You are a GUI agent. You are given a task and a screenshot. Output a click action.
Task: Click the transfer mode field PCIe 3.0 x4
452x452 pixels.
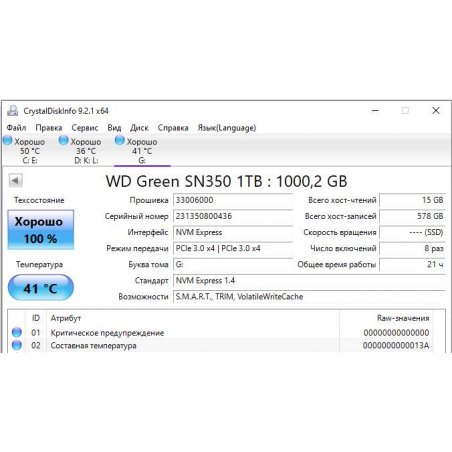[x=233, y=248]
